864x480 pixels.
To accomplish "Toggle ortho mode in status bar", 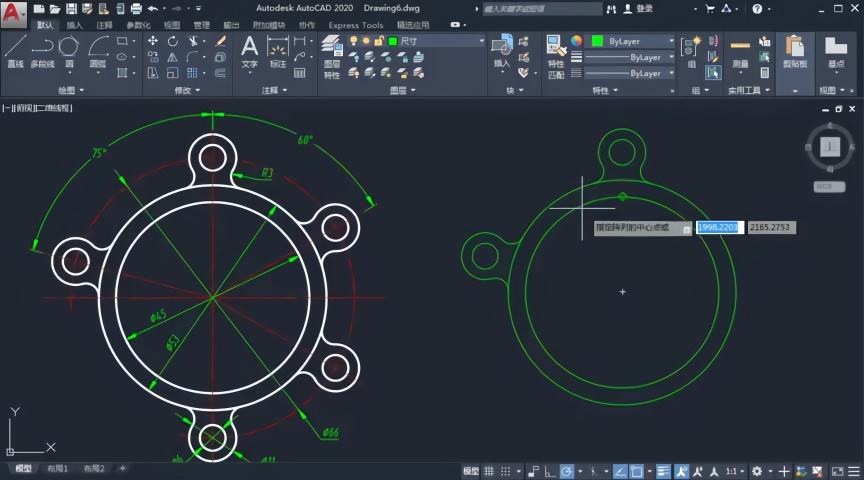I will coord(549,471).
